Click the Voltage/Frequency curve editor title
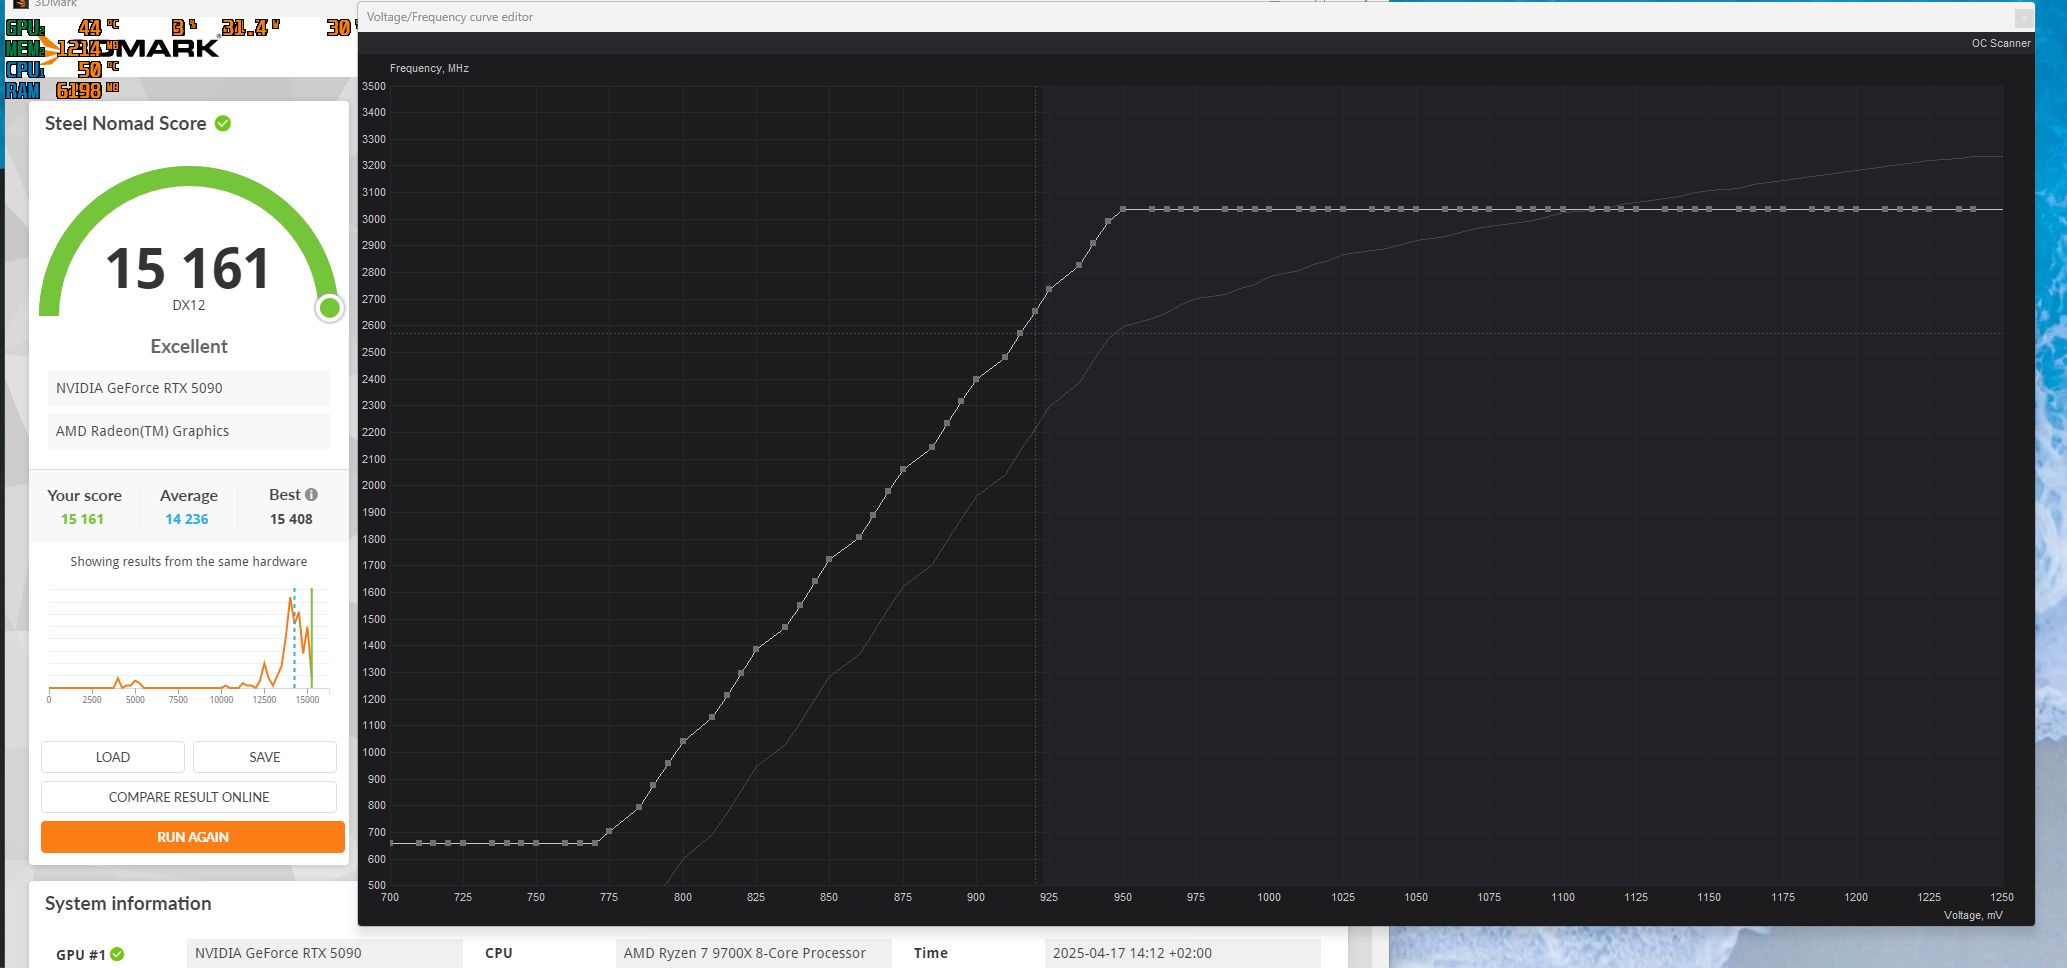Screen dimensions: 2067x968 coord(450,17)
